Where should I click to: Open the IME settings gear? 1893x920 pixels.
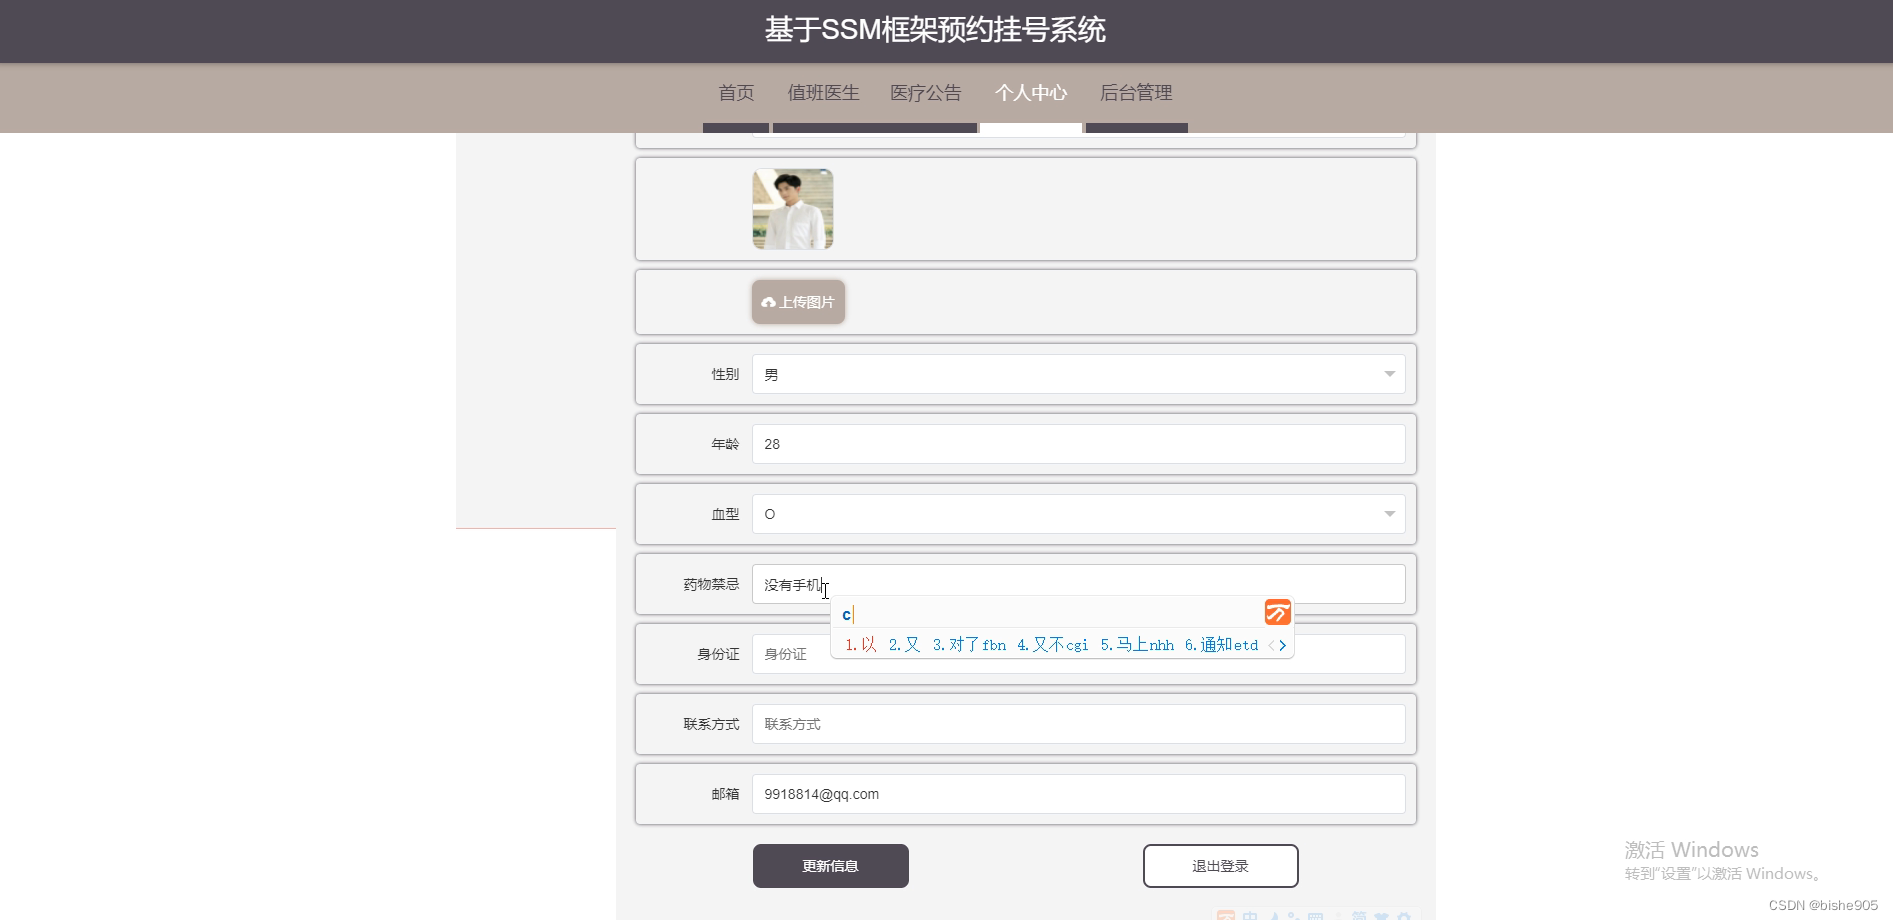1403,917
